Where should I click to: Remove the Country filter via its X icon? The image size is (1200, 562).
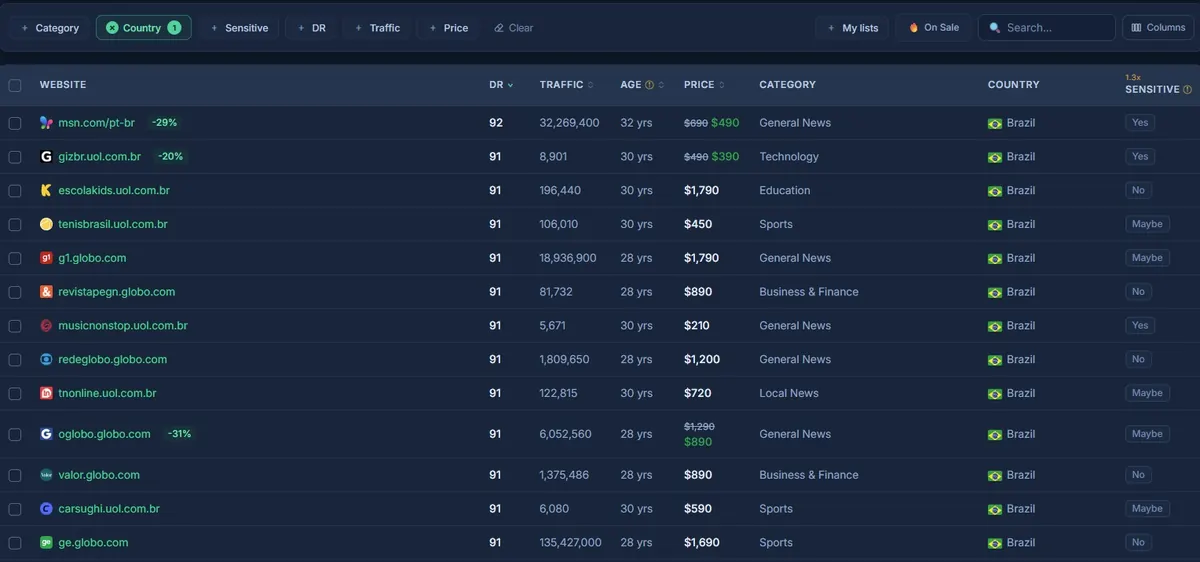[112, 28]
